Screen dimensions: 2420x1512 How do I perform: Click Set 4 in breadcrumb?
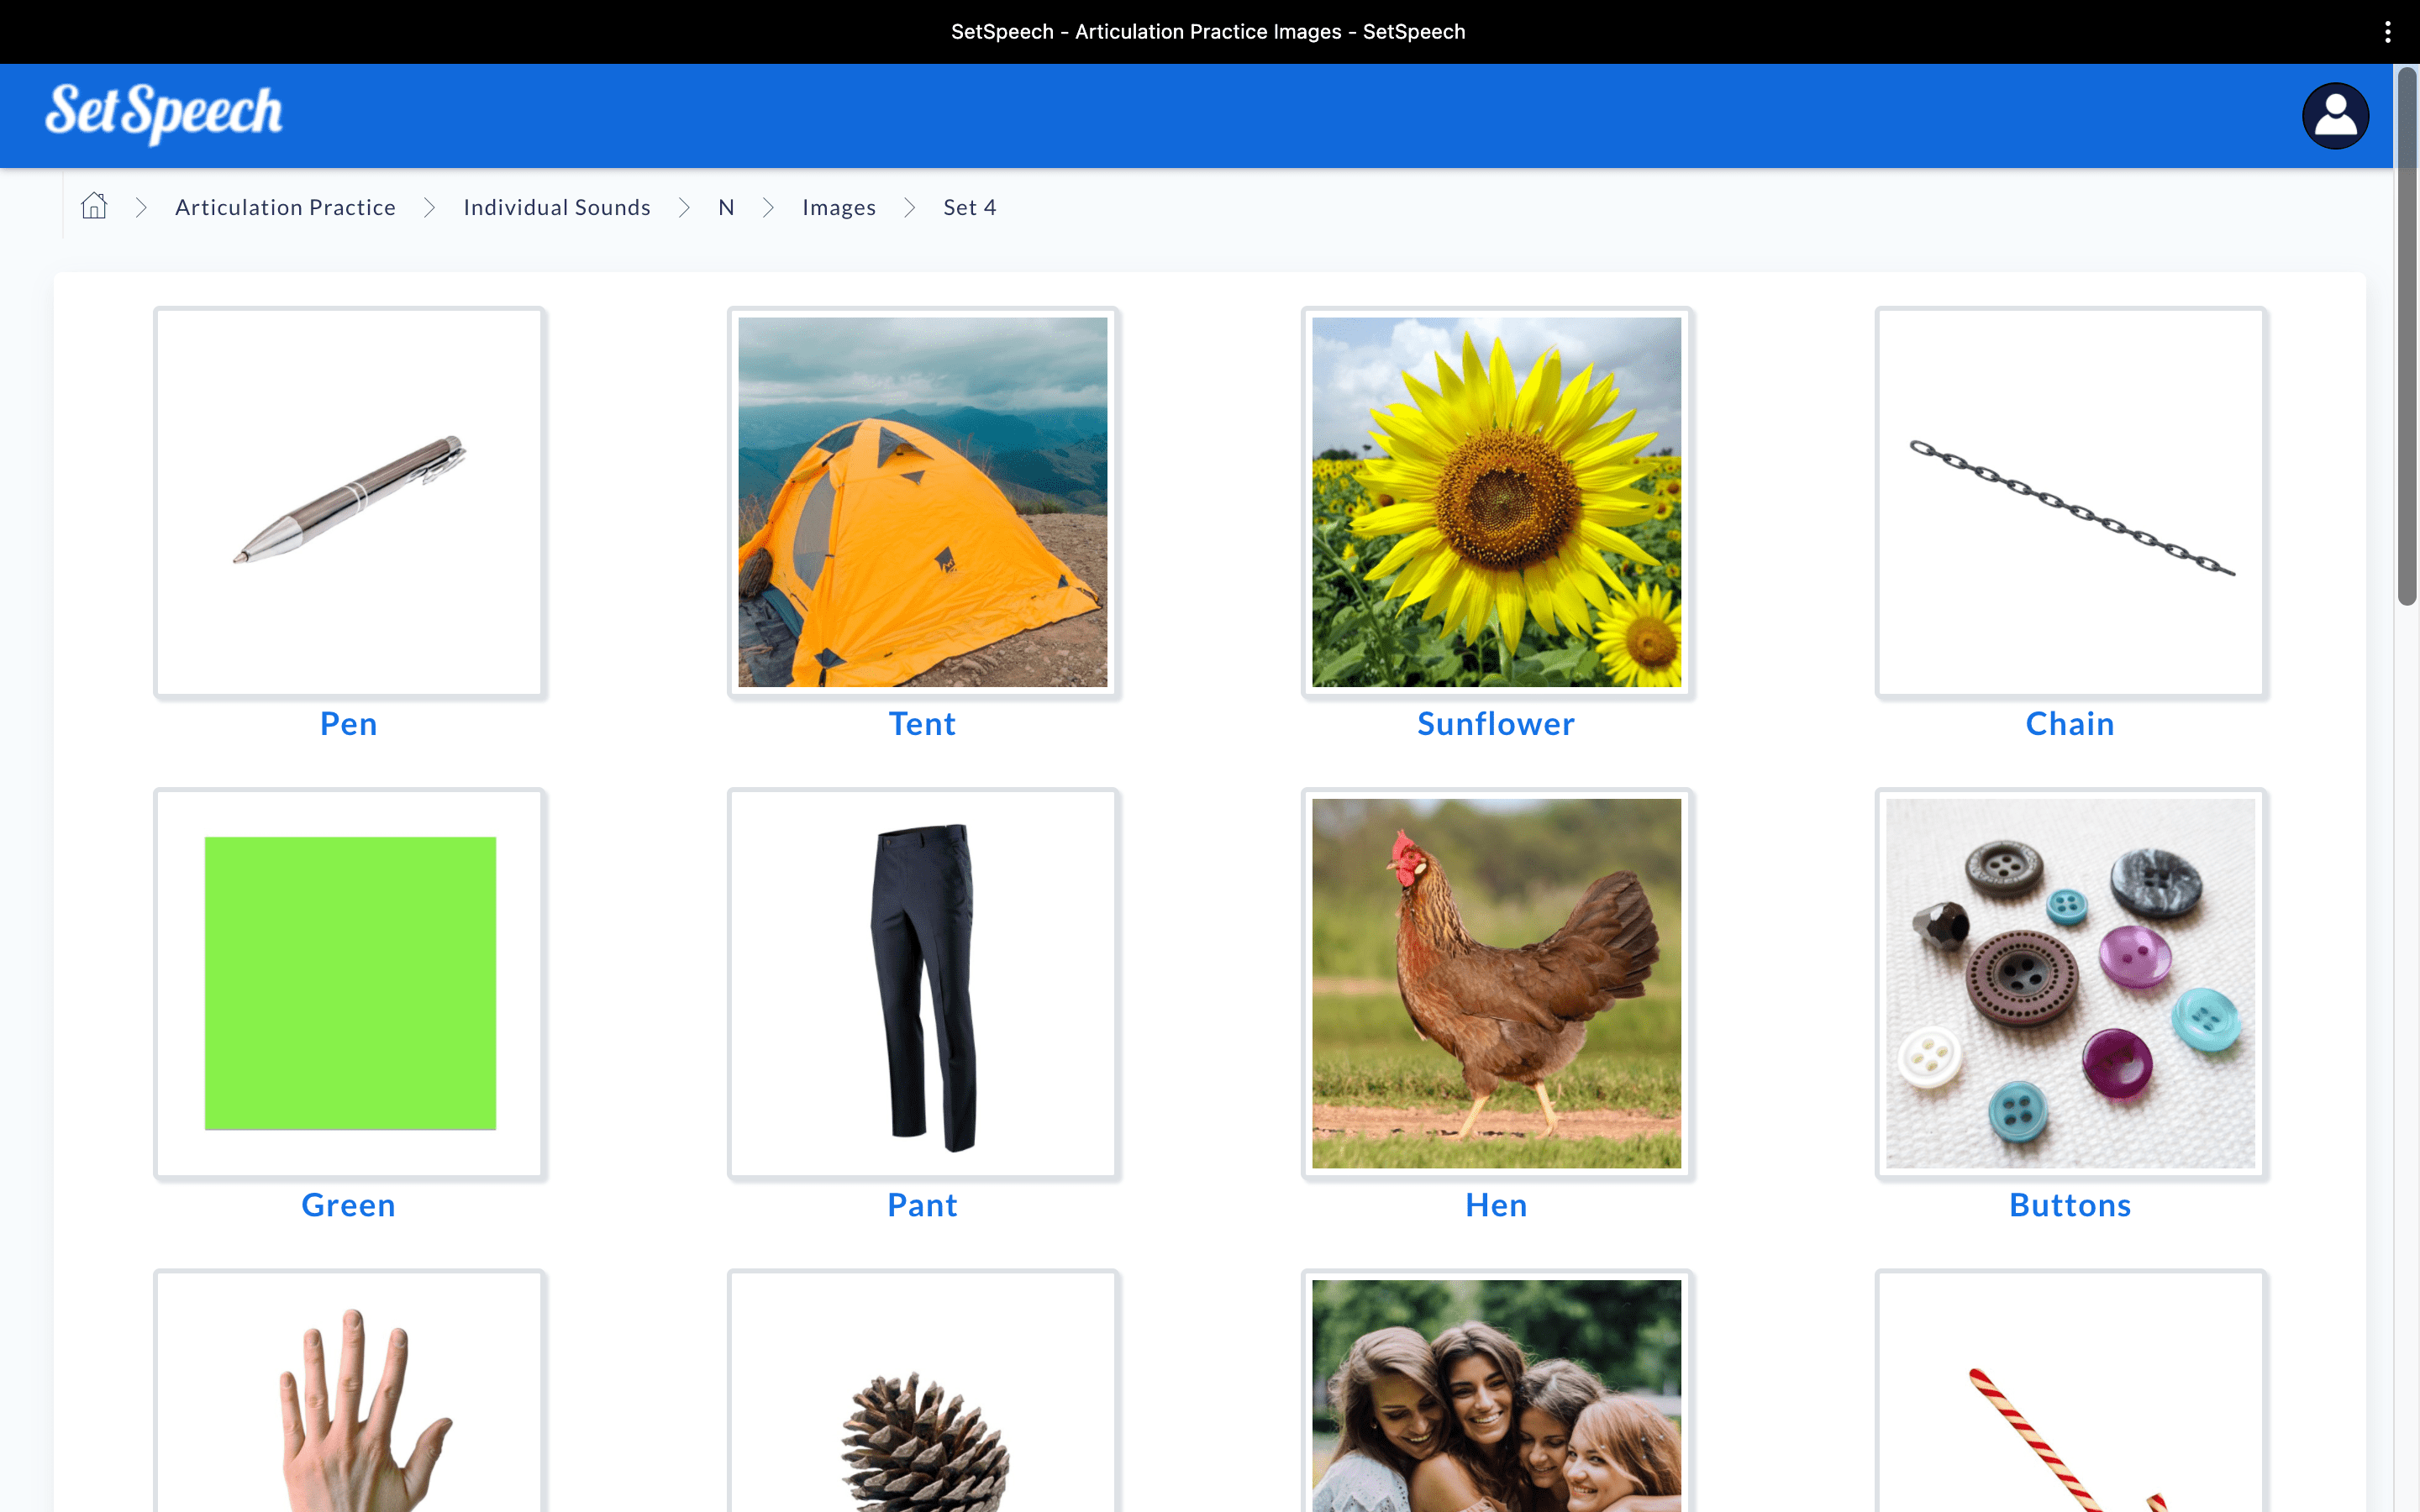pos(969,207)
